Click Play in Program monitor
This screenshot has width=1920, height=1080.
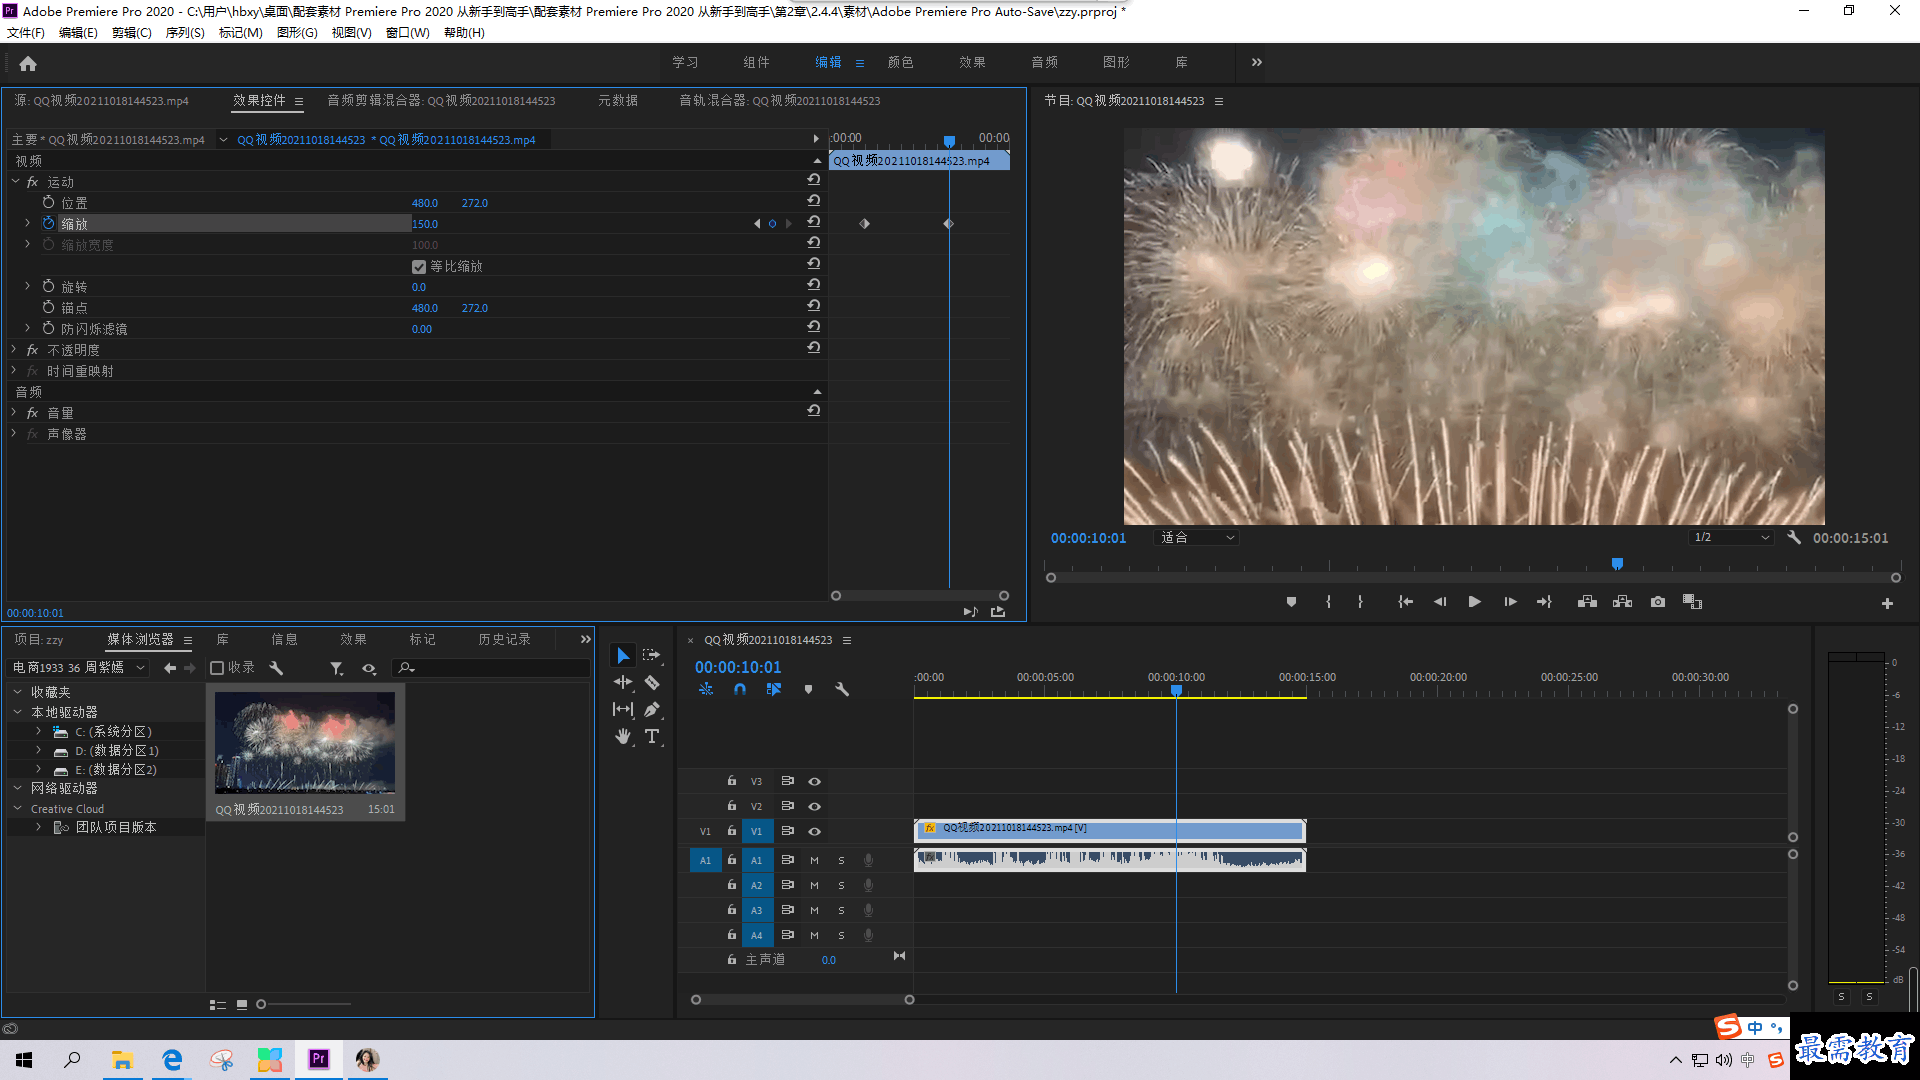[1474, 602]
